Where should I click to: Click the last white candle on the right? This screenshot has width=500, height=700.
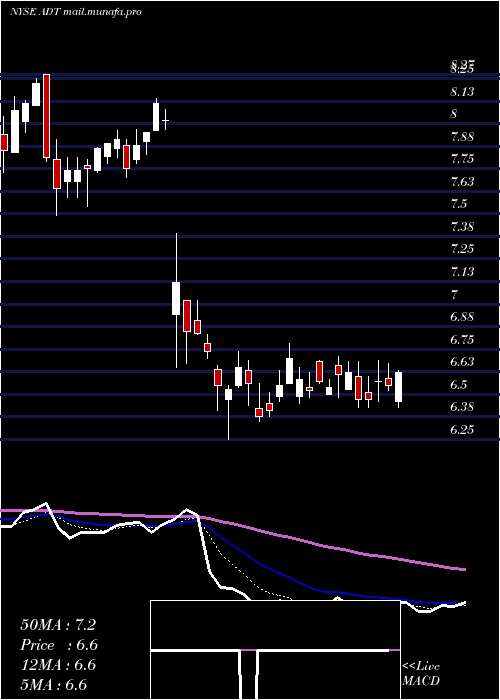point(399,387)
